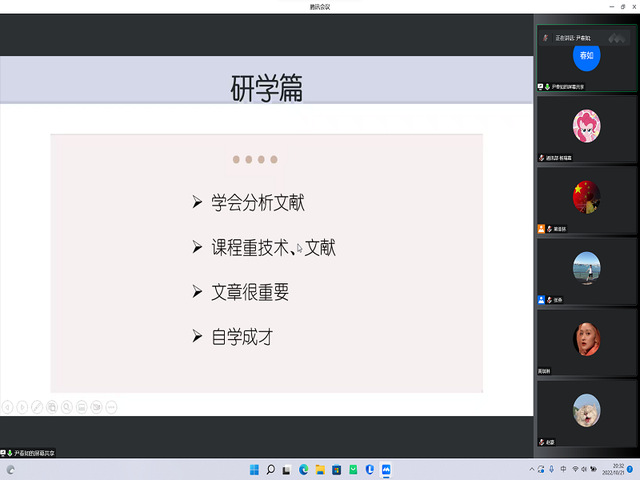This screenshot has width=640, height=480.
Task: Click the previous slide arrow in slideshow toolbar
Action: tap(7, 407)
